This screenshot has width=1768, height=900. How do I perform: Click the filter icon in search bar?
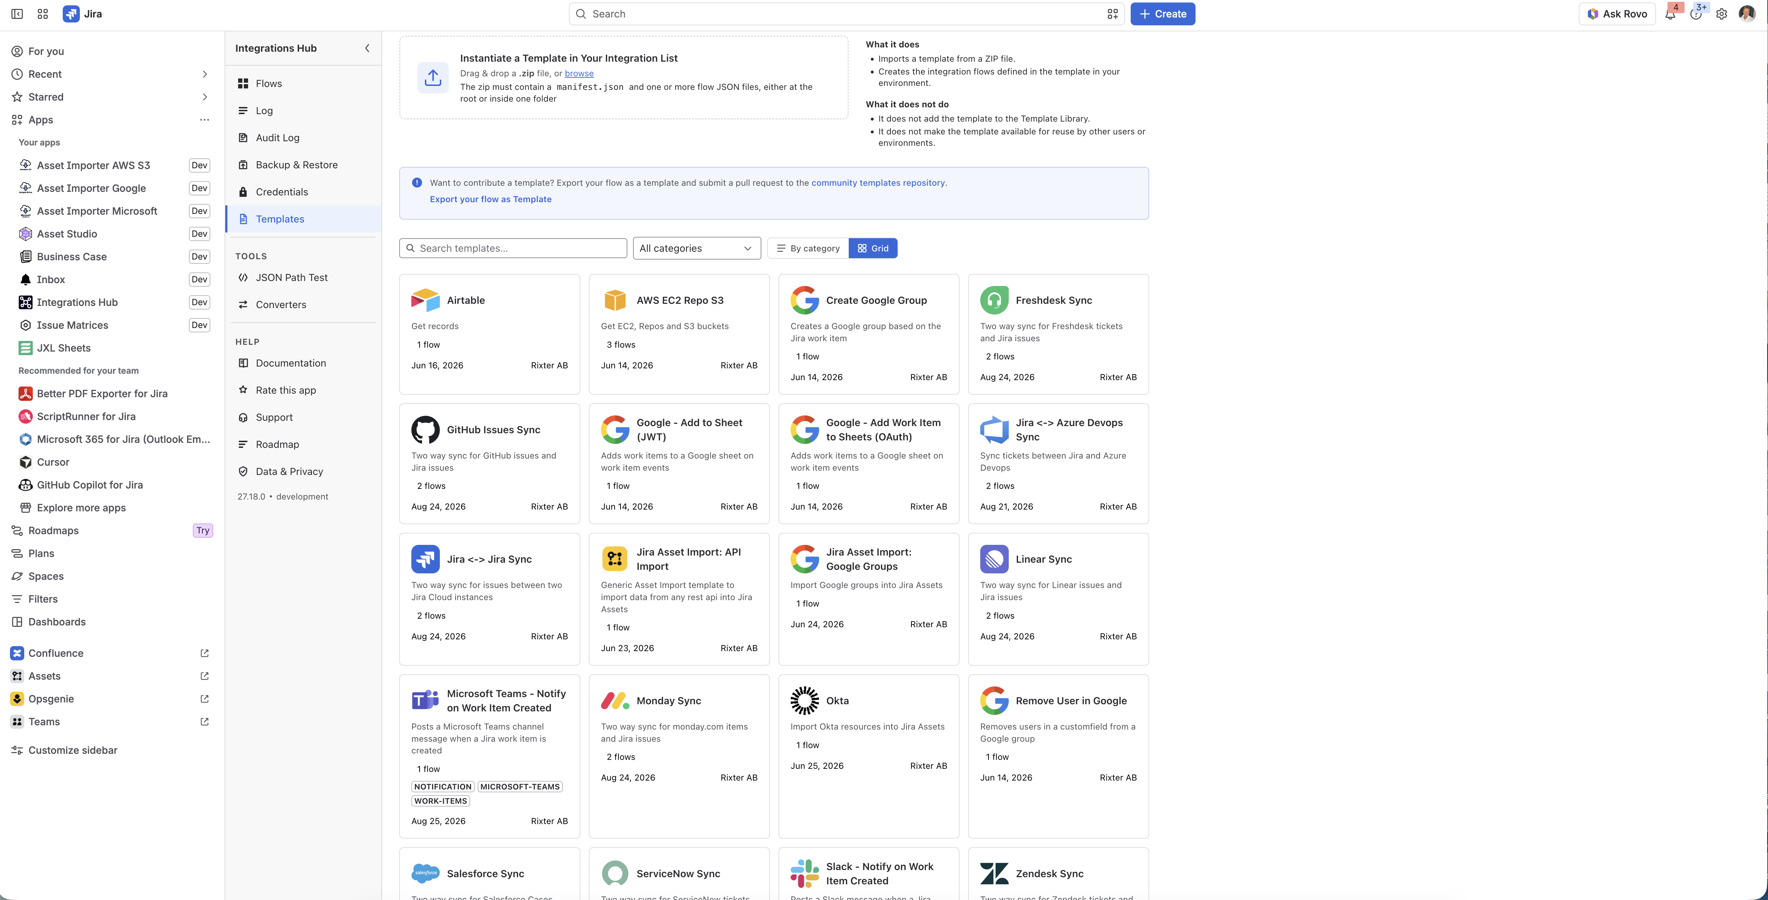[1112, 14]
